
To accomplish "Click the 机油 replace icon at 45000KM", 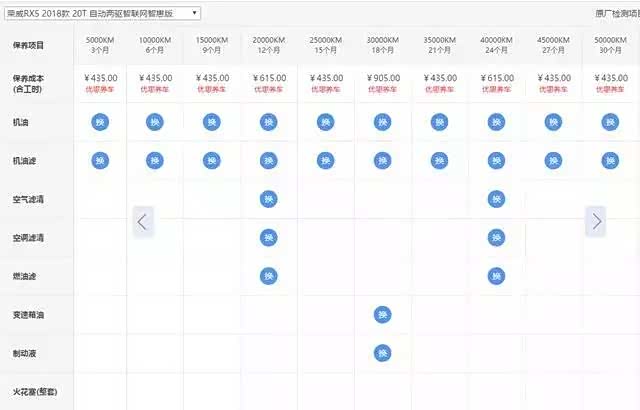I will pos(553,122).
